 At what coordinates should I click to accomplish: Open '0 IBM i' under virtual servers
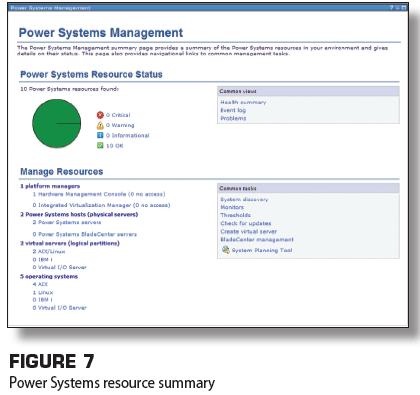click(42, 259)
